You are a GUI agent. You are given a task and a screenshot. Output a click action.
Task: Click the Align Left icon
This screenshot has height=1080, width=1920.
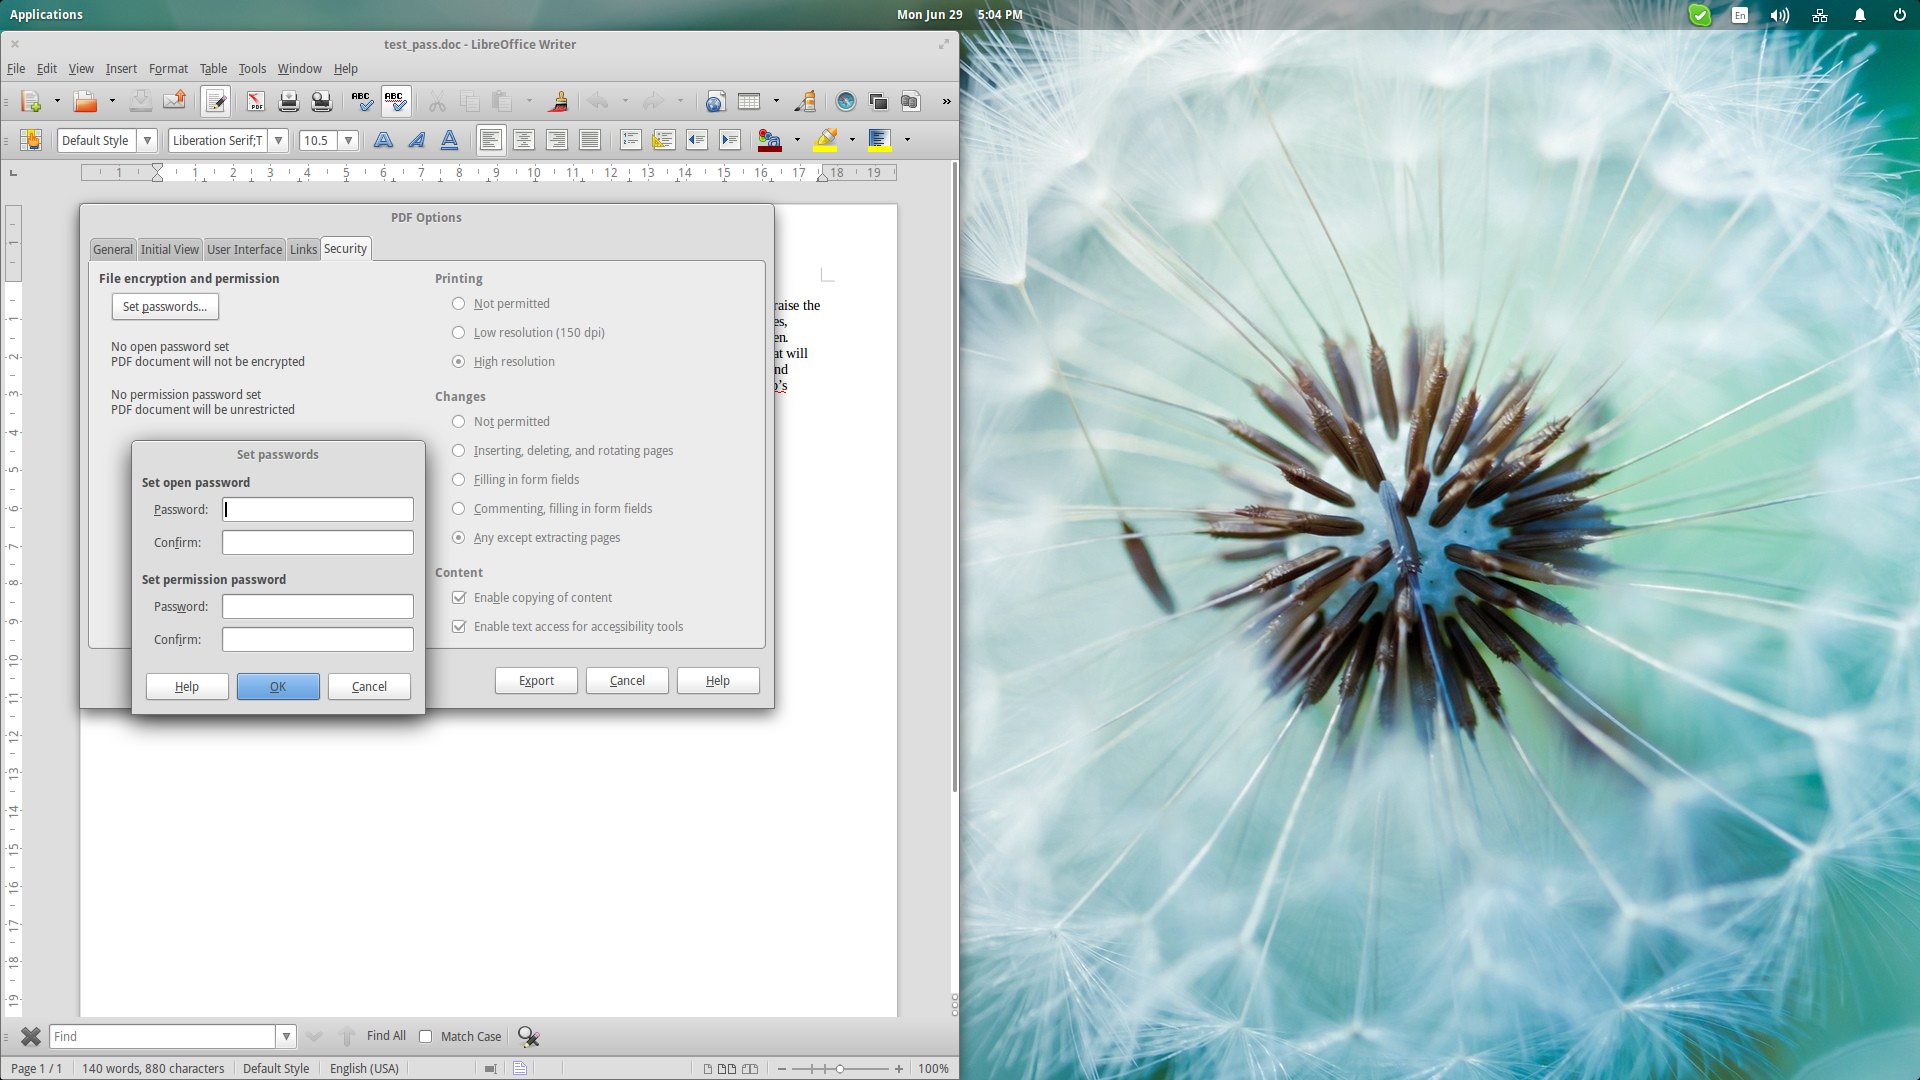coord(490,140)
